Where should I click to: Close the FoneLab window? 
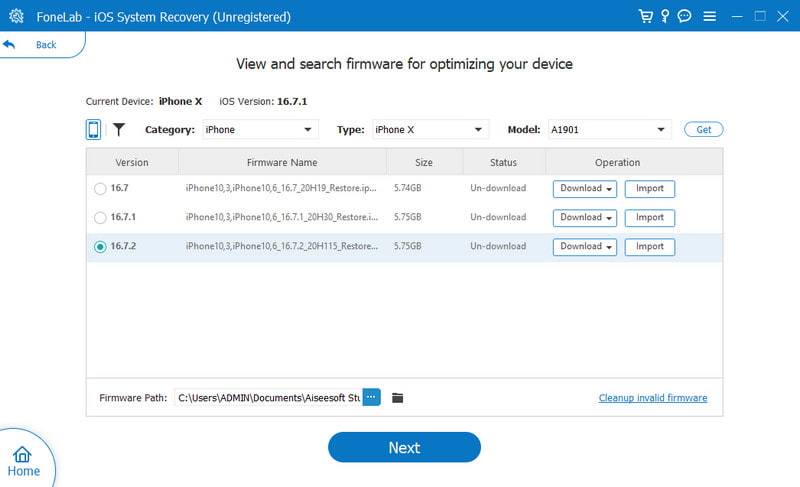point(783,16)
